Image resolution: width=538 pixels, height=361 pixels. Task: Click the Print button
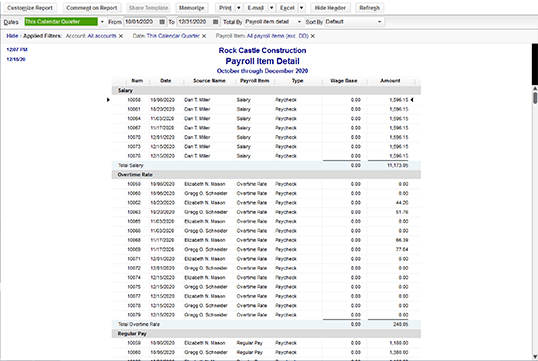[x=225, y=8]
